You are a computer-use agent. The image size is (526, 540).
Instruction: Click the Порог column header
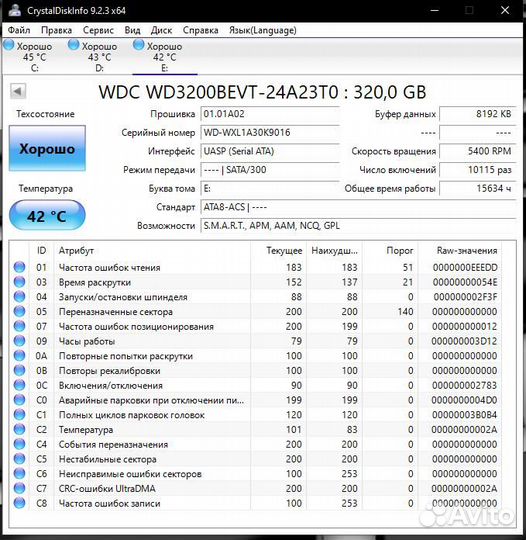coord(390,250)
